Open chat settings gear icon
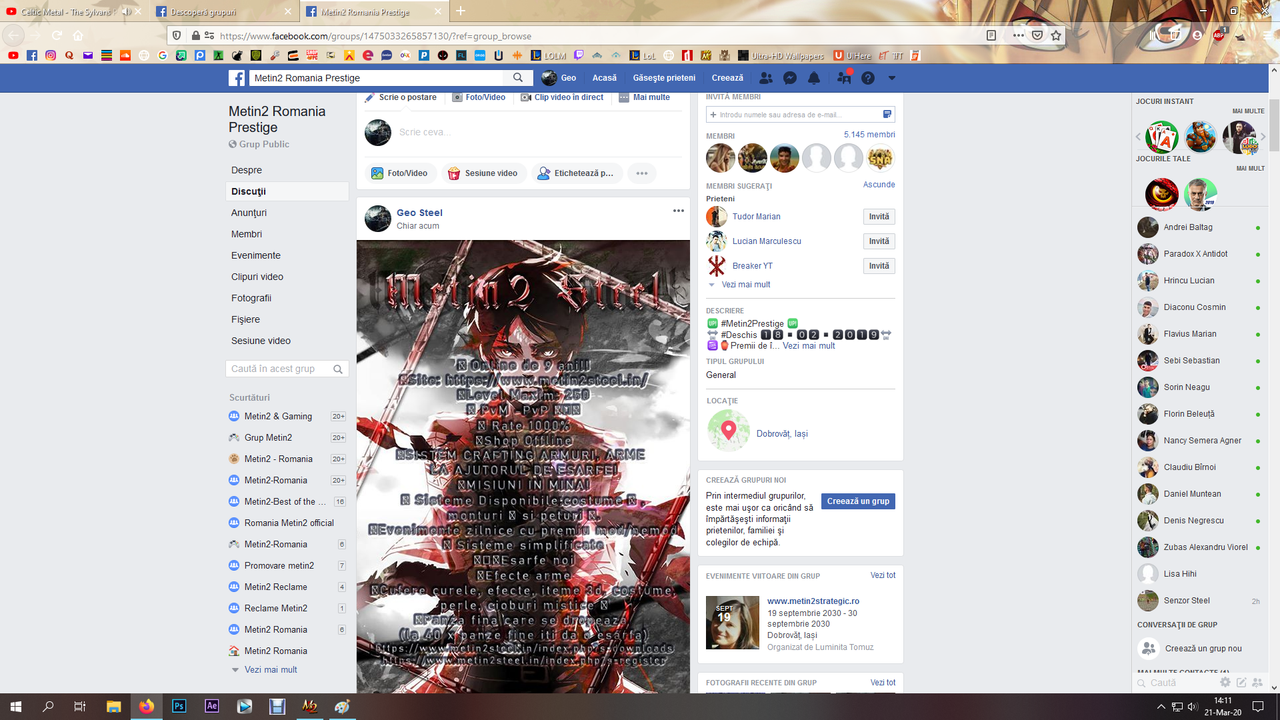This screenshot has width=1280, height=720. point(1225,682)
